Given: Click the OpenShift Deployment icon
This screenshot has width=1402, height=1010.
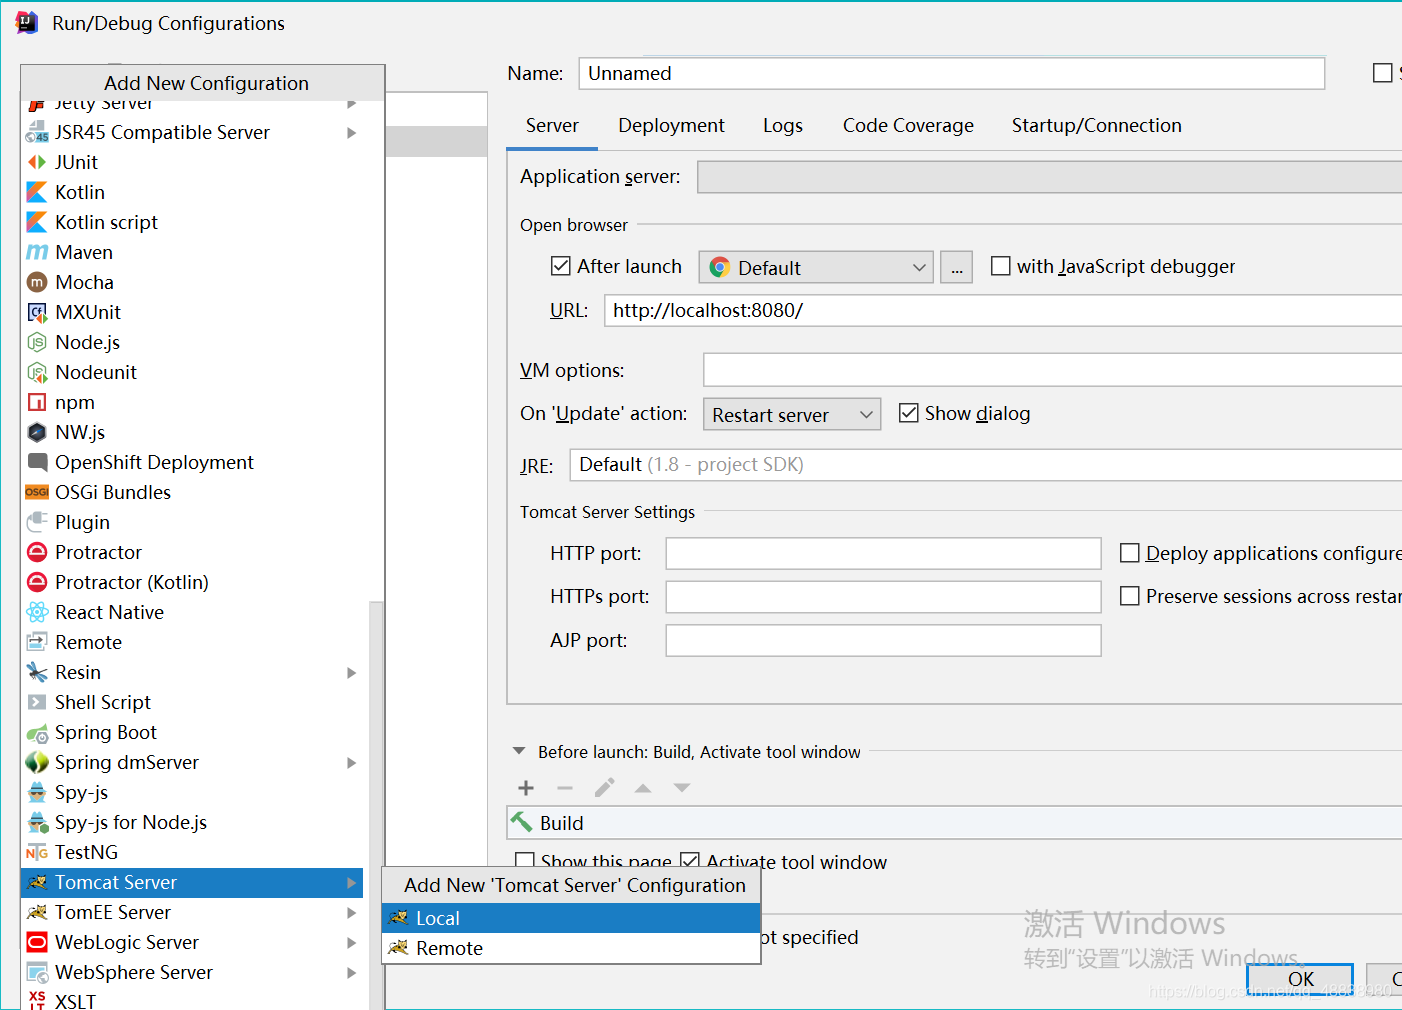Looking at the screenshot, I should click(x=37, y=462).
